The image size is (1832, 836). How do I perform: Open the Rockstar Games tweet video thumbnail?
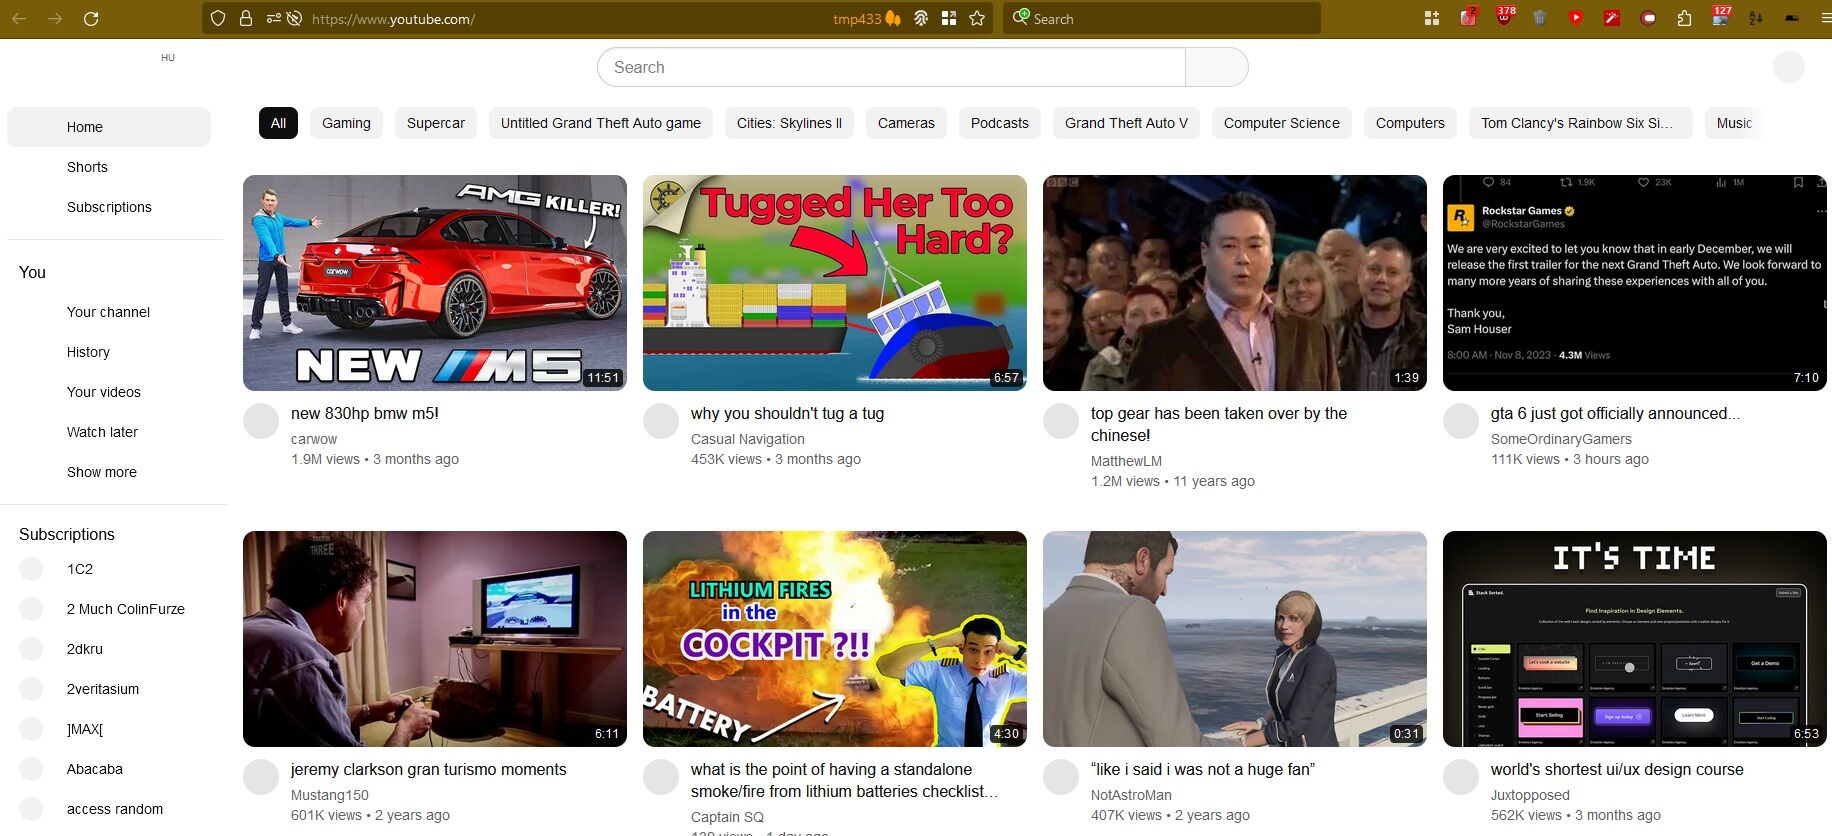coord(1635,283)
